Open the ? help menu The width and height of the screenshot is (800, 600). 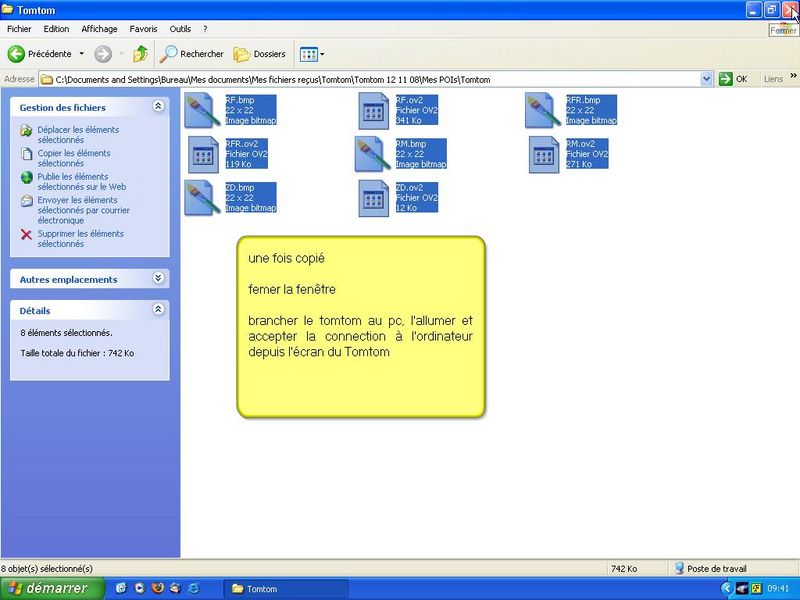point(205,29)
